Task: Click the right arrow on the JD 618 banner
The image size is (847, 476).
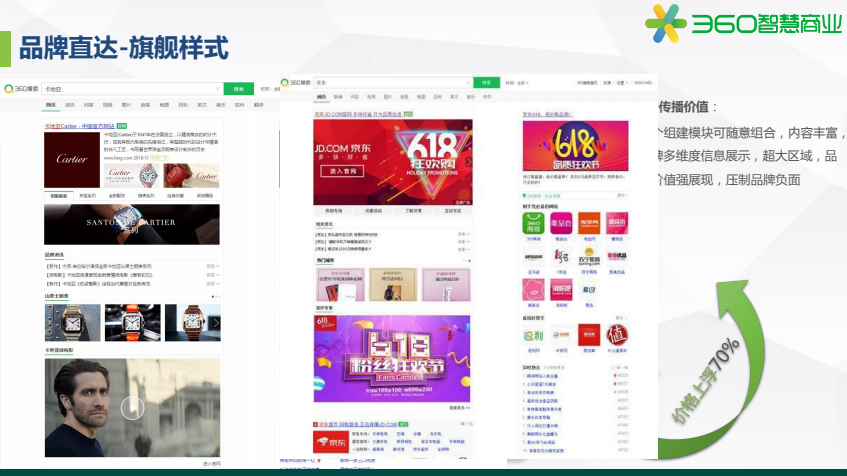Action: [x=467, y=161]
